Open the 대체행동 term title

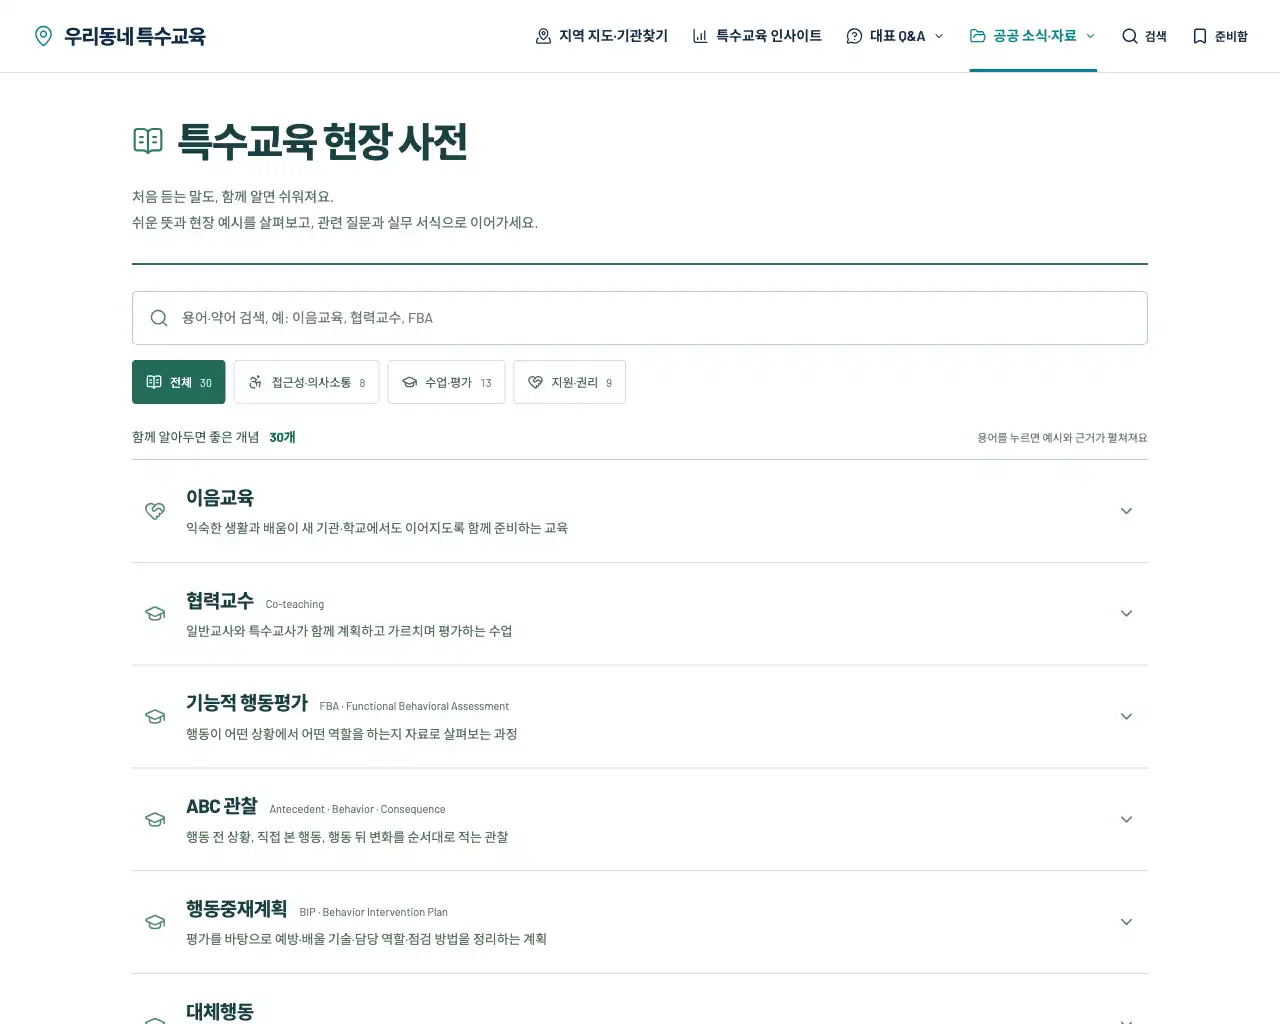[x=220, y=1012]
